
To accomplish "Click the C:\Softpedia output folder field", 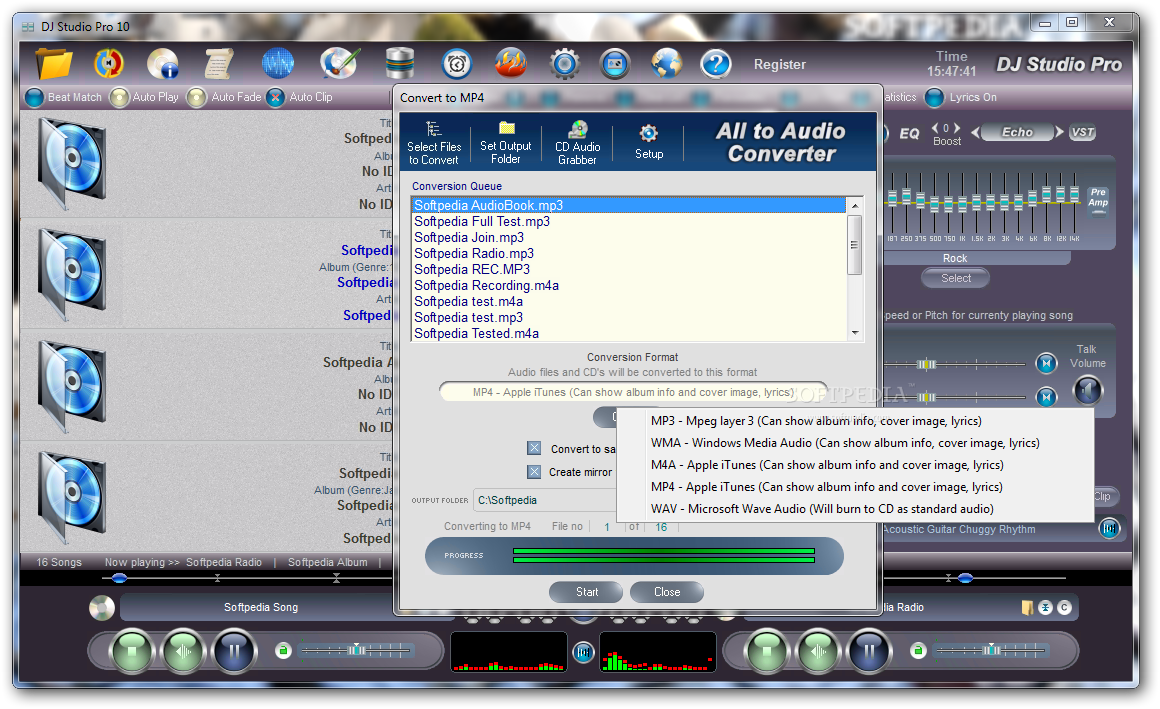I will coord(546,500).
